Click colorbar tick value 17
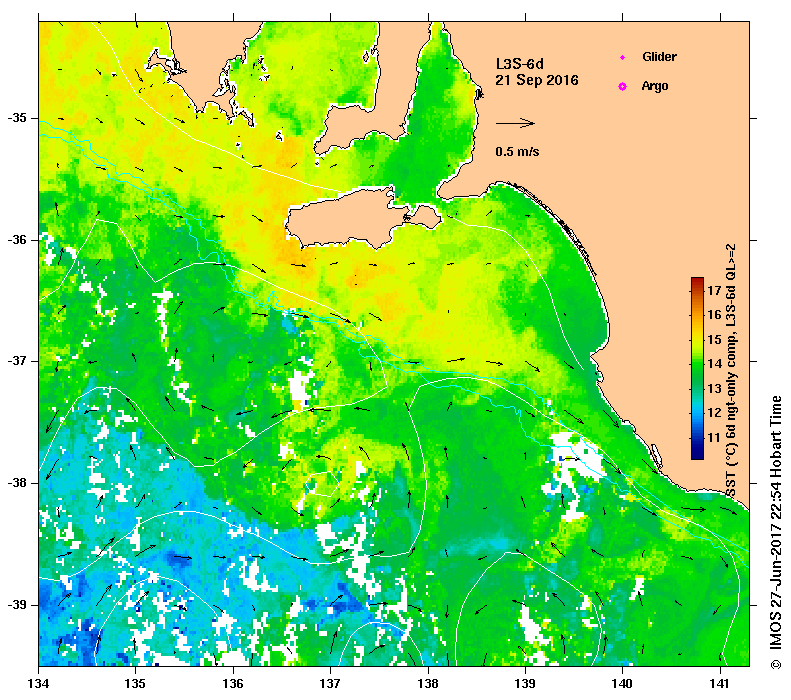 714,290
